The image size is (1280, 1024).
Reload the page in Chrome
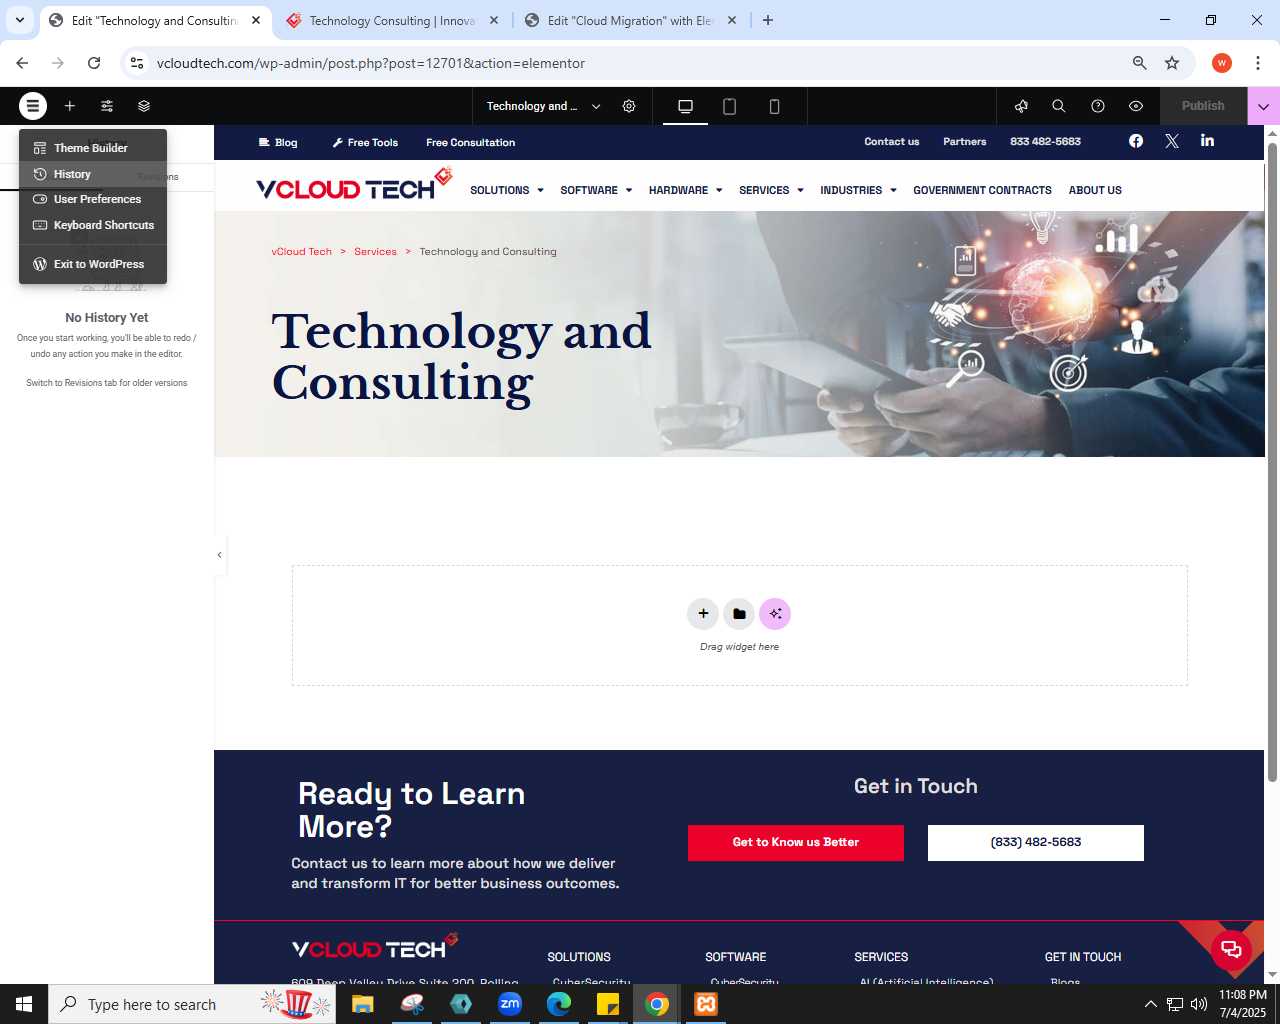[94, 63]
